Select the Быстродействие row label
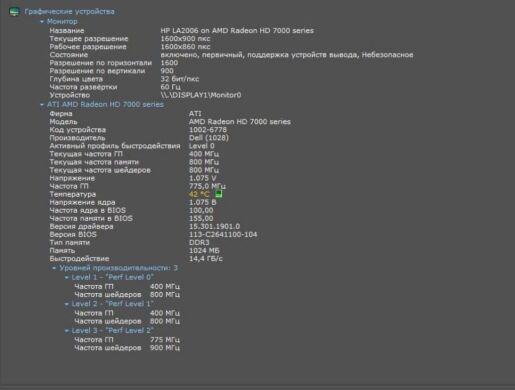515x390 pixels. [79, 258]
